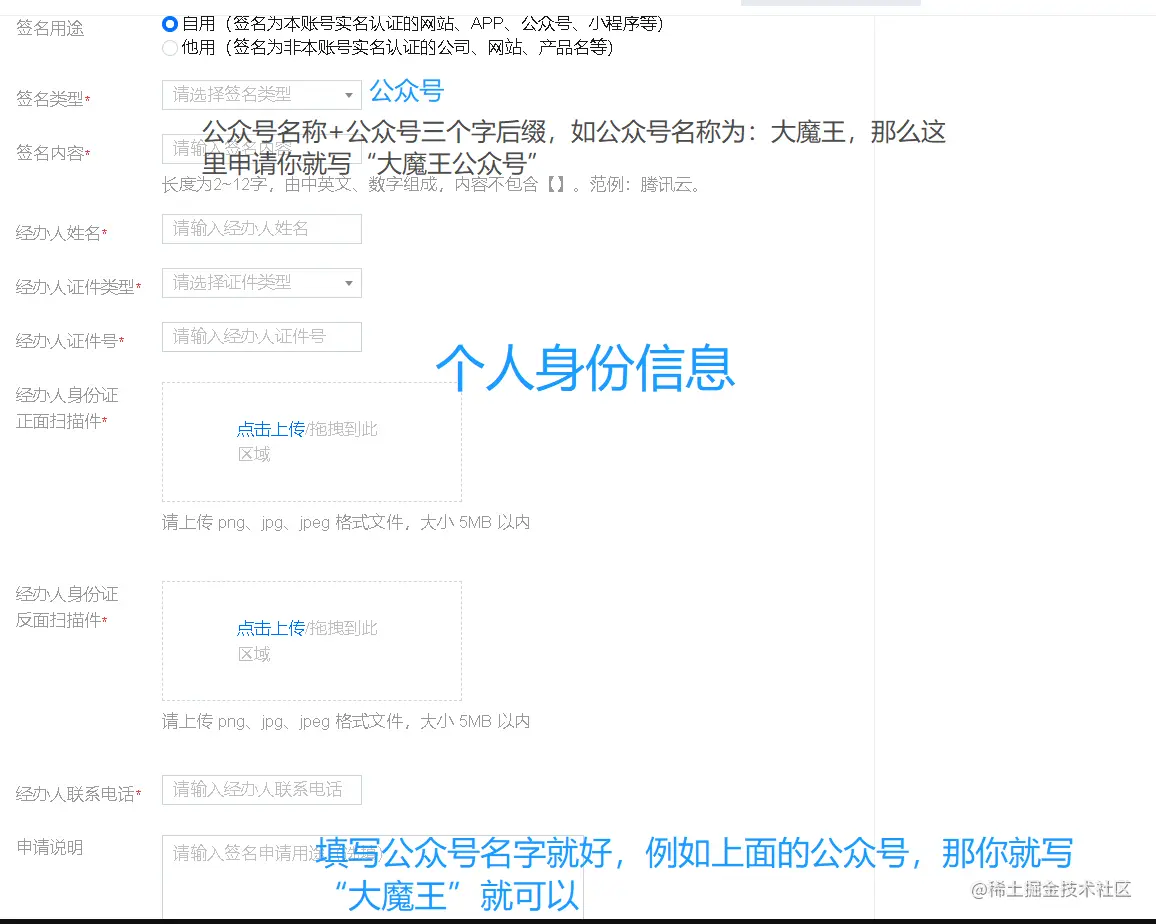Select the 自用 radio button
Screen dimensions: 1156x924
pos(169,24)
